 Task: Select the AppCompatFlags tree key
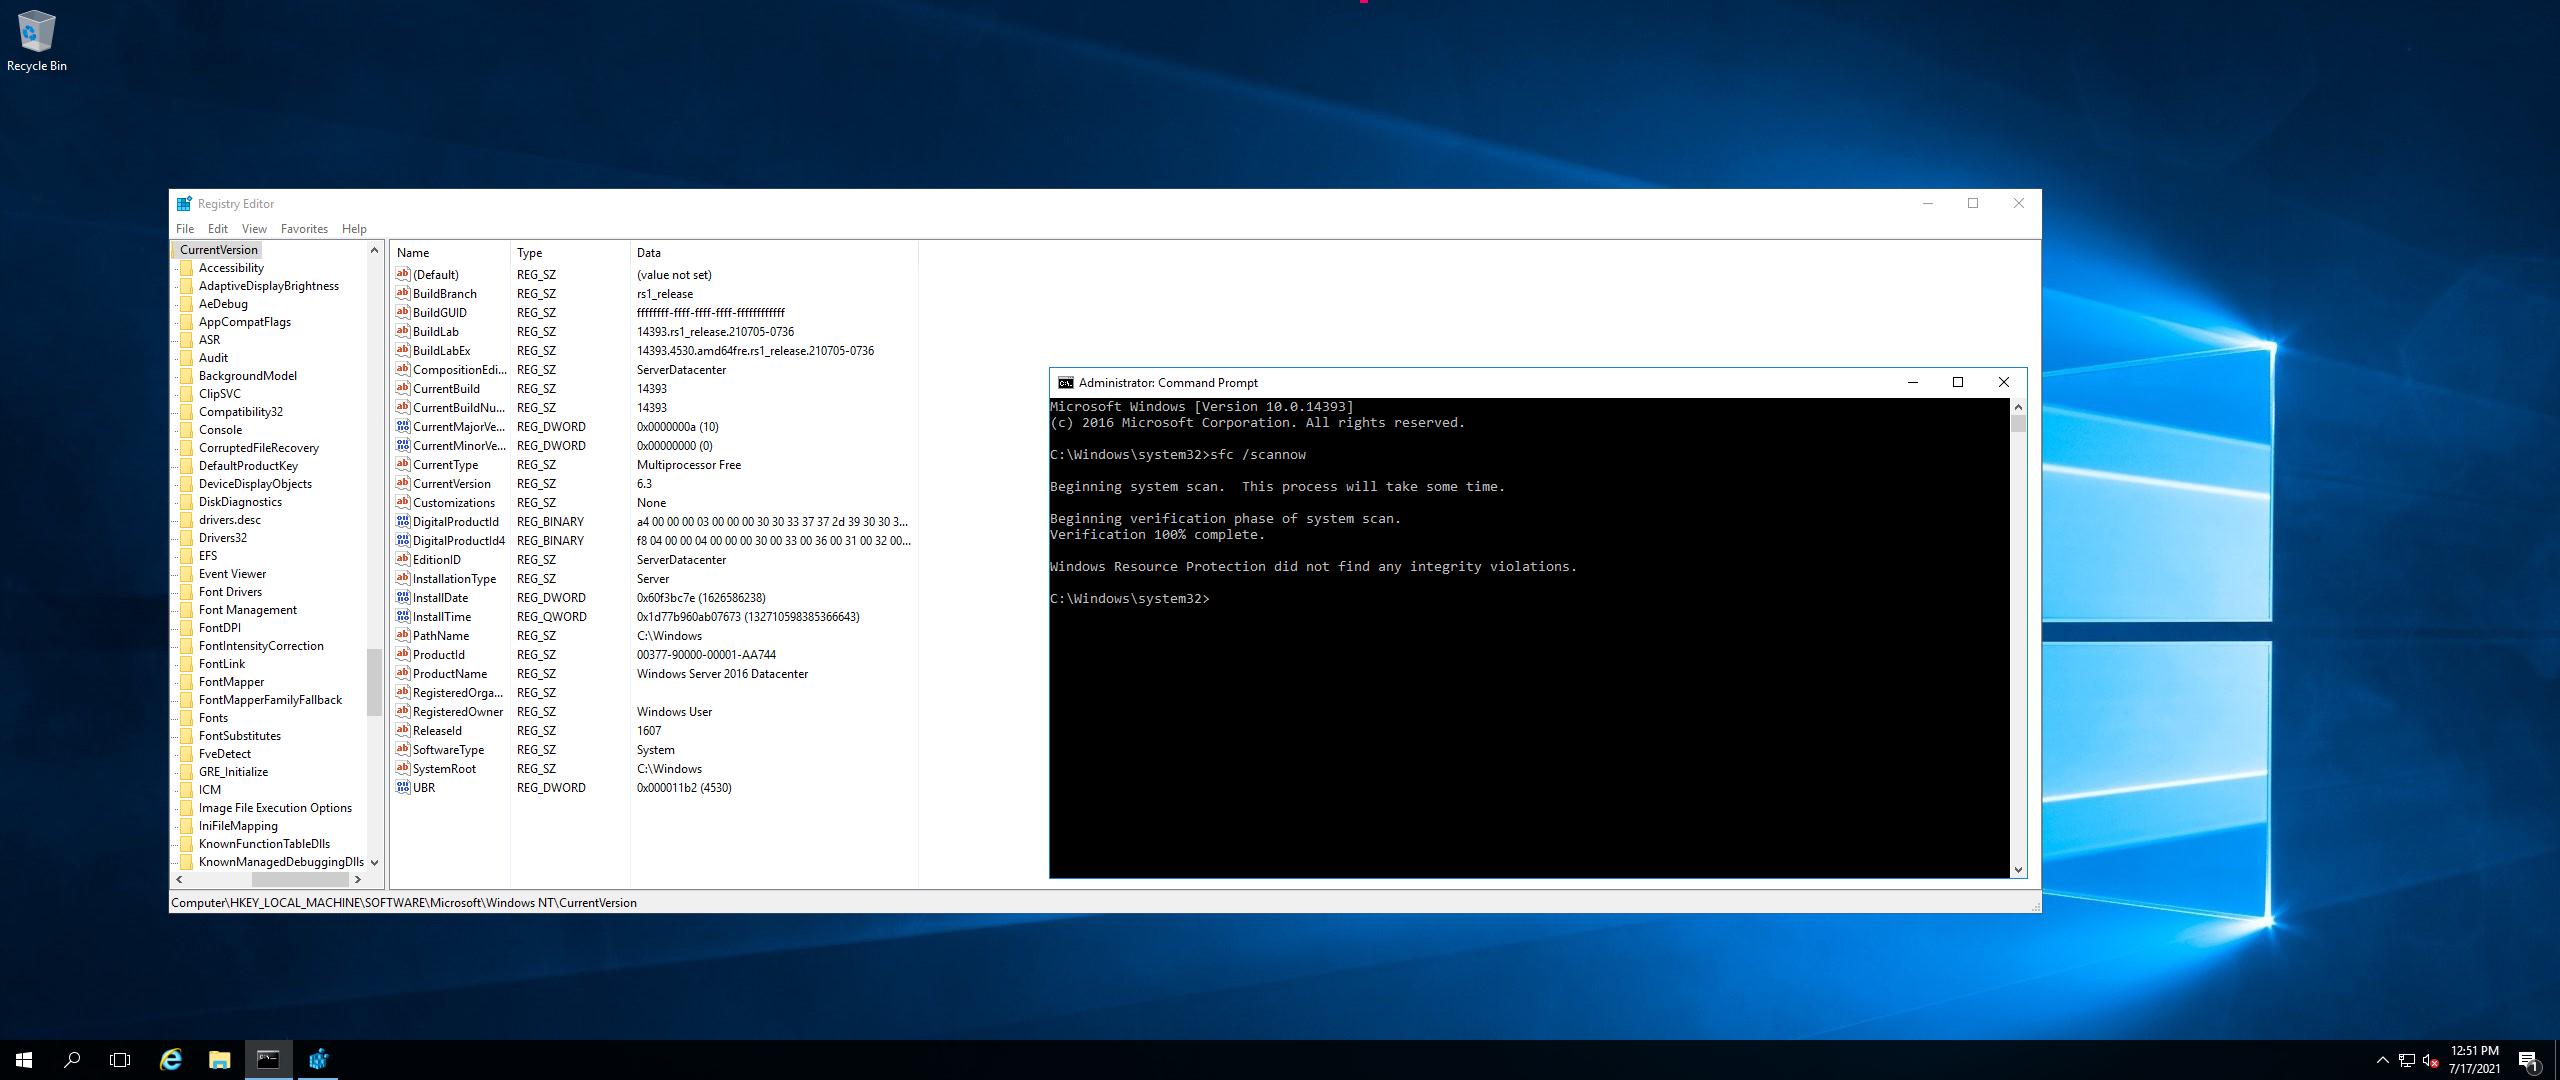click(x=245, y=322)
